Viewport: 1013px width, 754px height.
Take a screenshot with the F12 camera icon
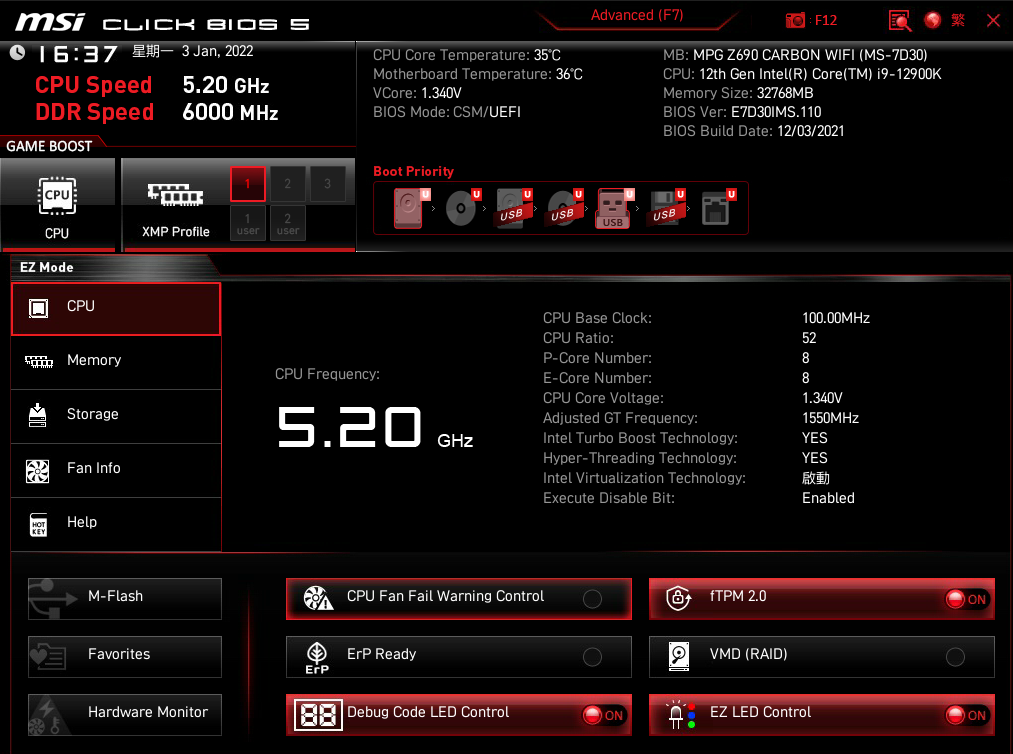[x=795, y=21]
